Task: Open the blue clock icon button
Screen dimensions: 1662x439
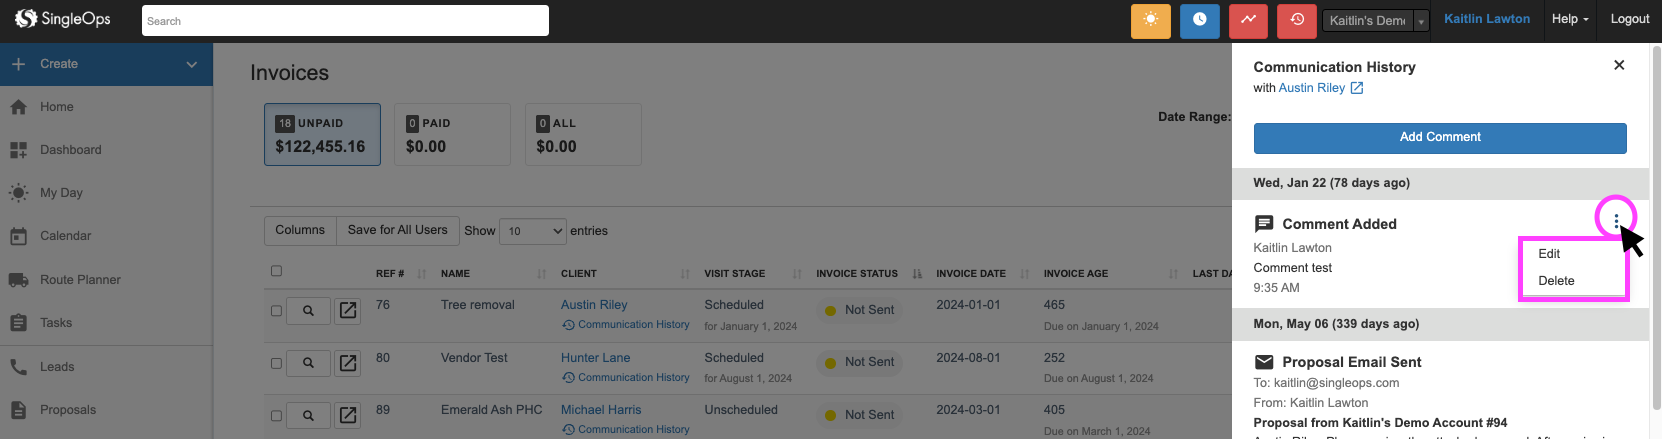Action: tap(1199, 20)
